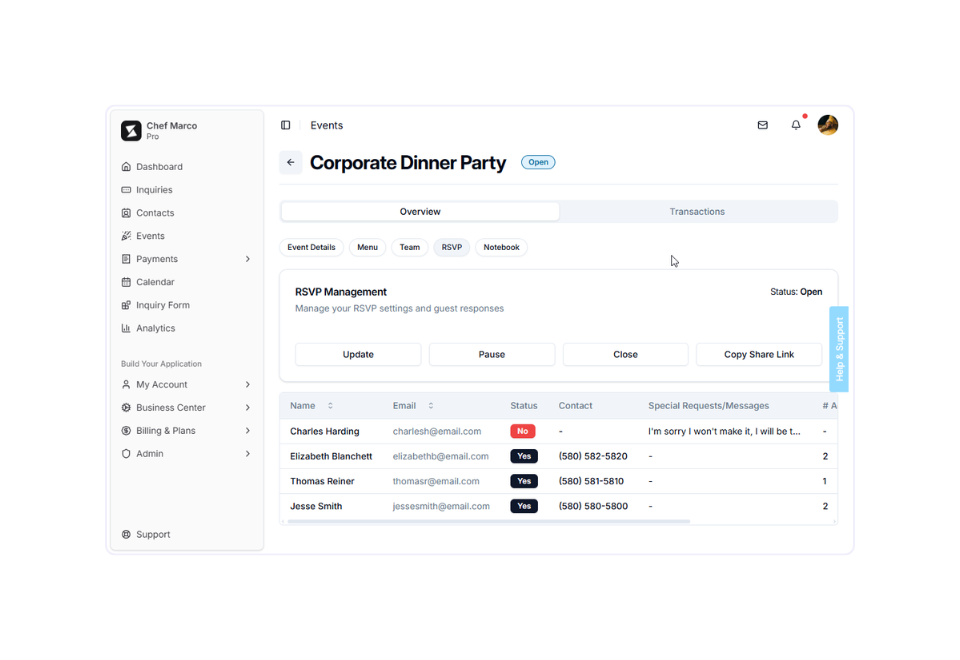
Task: Expand the Billing & Plans chevron
Action: coord(248,430)
